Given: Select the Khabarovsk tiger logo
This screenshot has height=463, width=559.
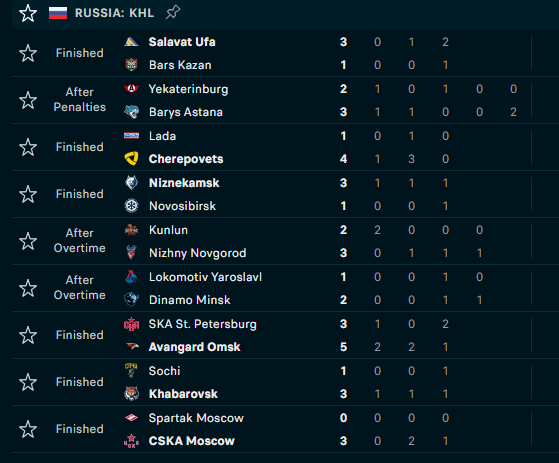Looking at the screenshot, I should point(131,393).
